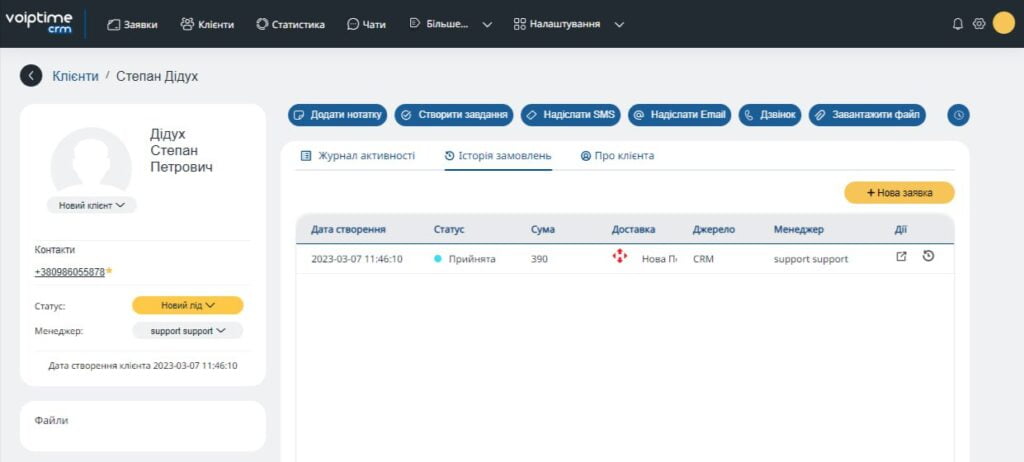The height and width of the screenshot is (462, 1024).
Task: Open the Статистика section
Action: 291,24
